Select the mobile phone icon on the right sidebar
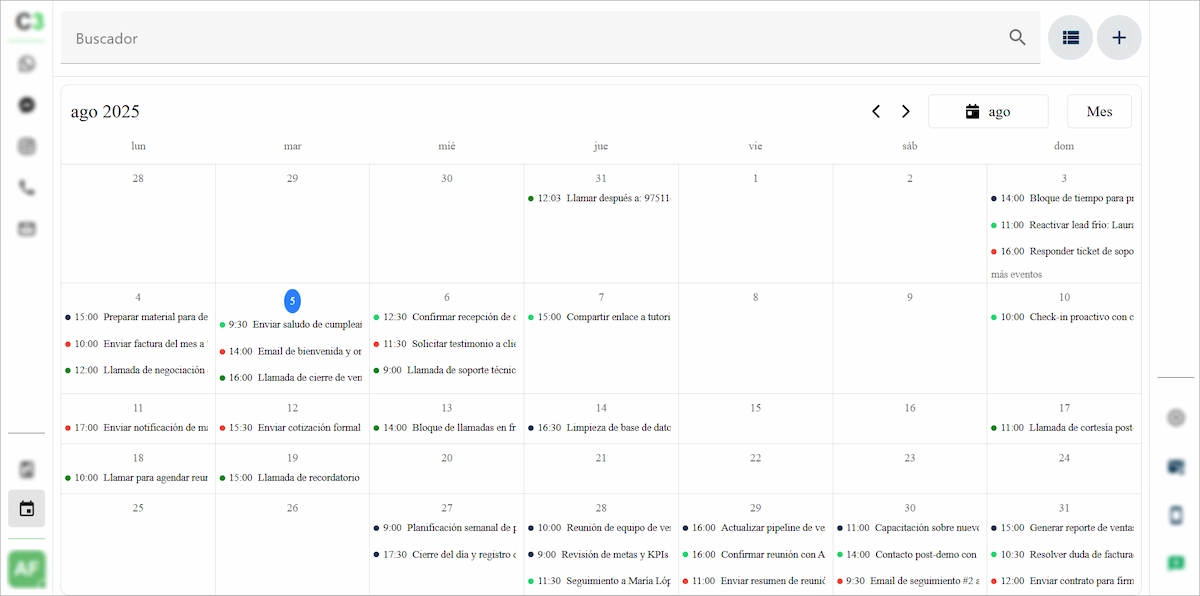Viewport: 1200px width, 596px height. tap(1177, 516)
